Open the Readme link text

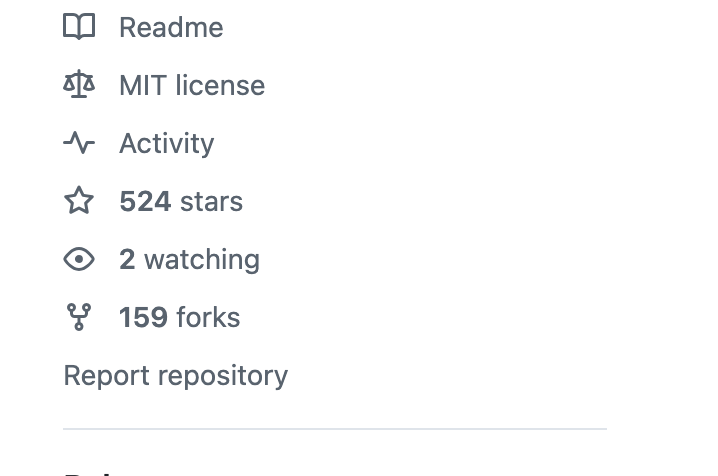[171, 27]
